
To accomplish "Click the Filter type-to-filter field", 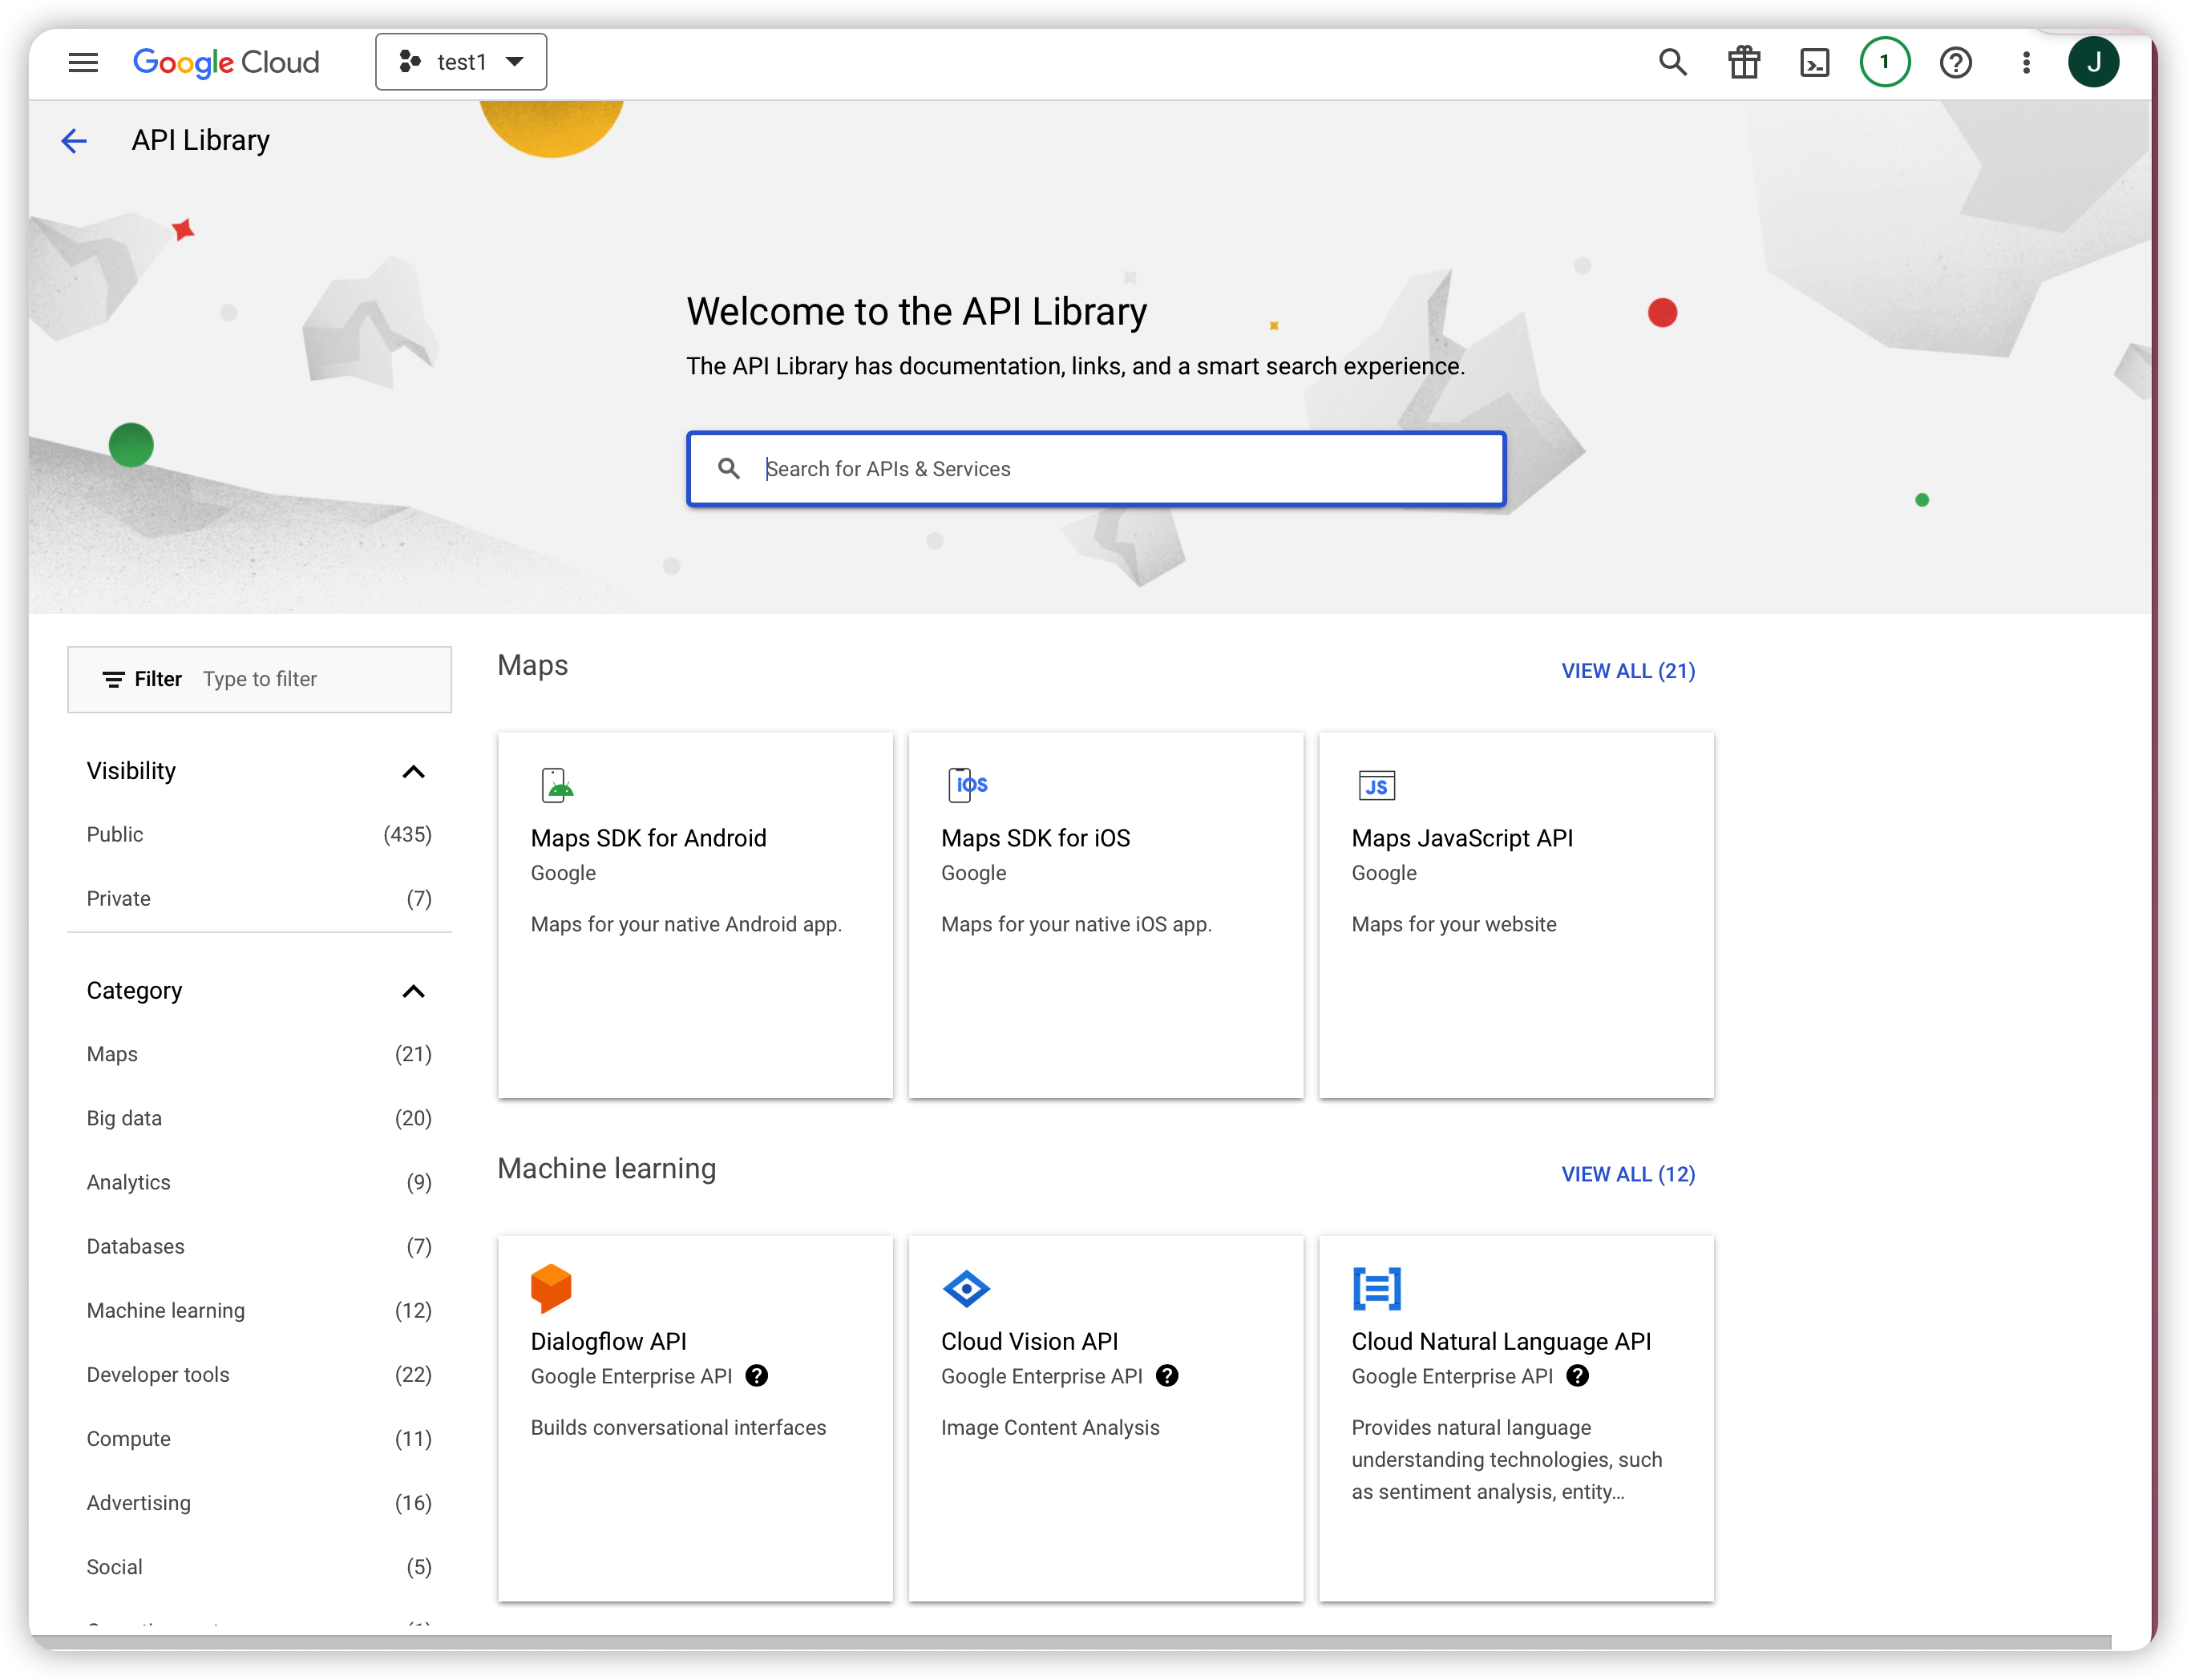I will [259, 679].
